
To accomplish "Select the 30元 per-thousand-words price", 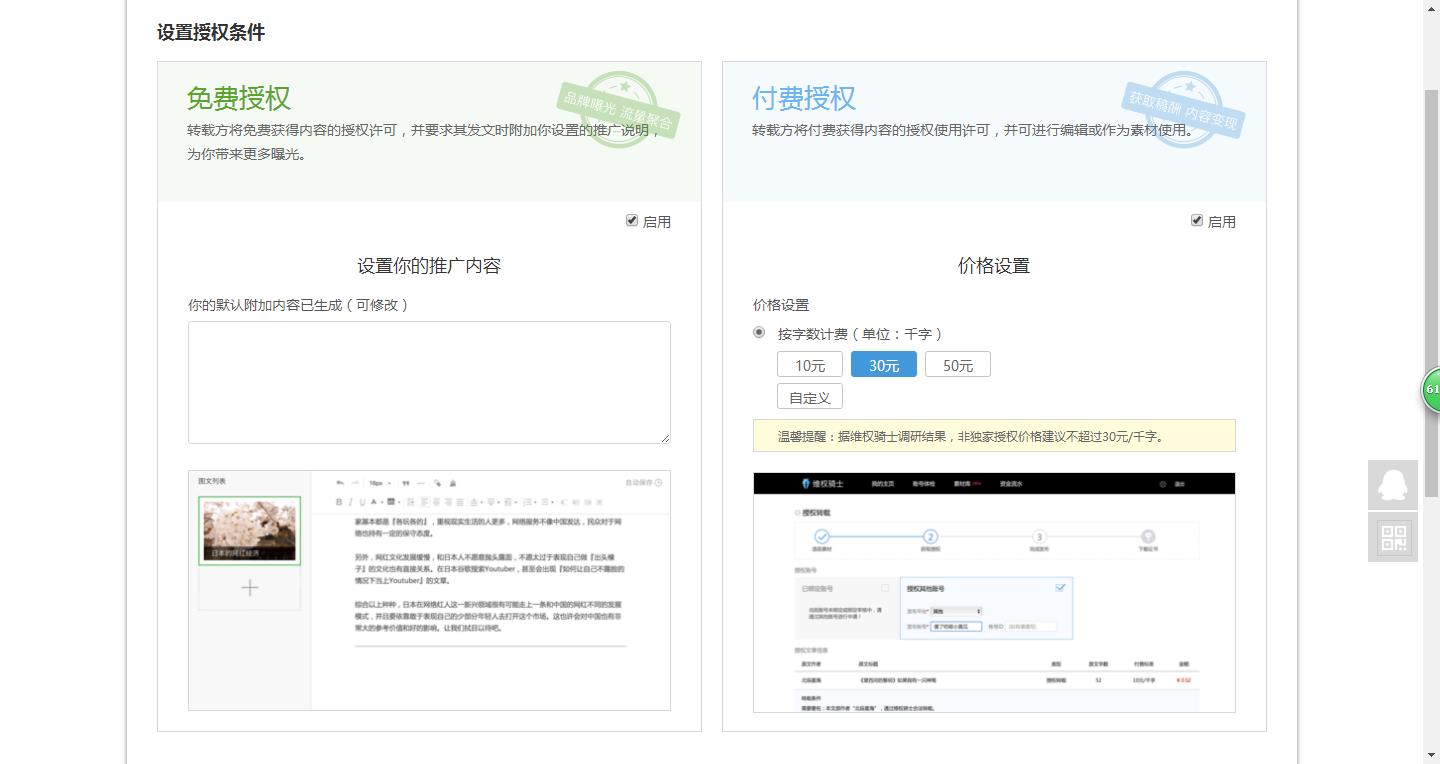I will 883,364.
